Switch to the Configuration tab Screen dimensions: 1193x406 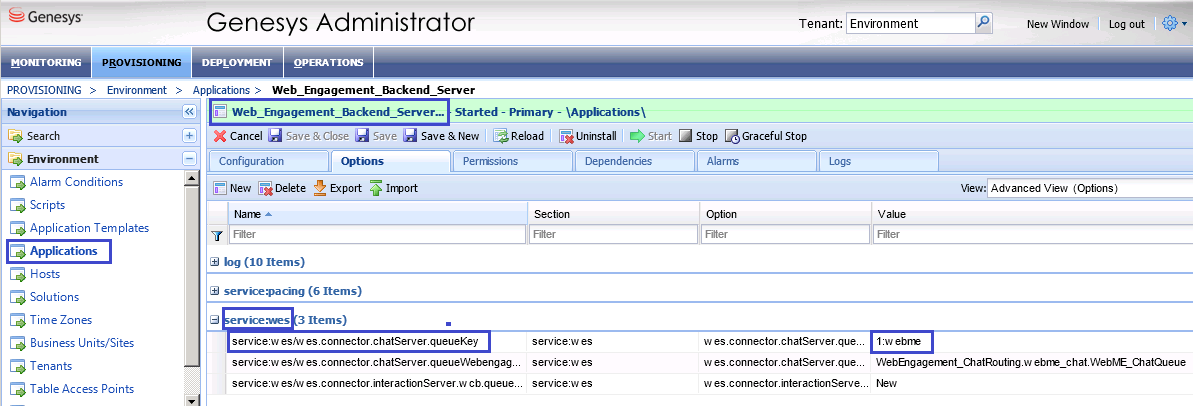[x=267, y=161]
